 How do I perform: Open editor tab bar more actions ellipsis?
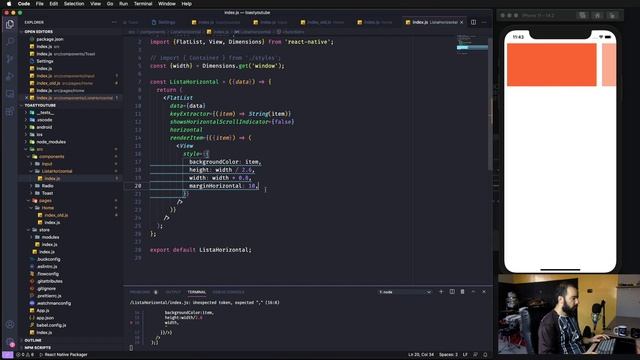[484, 22]
